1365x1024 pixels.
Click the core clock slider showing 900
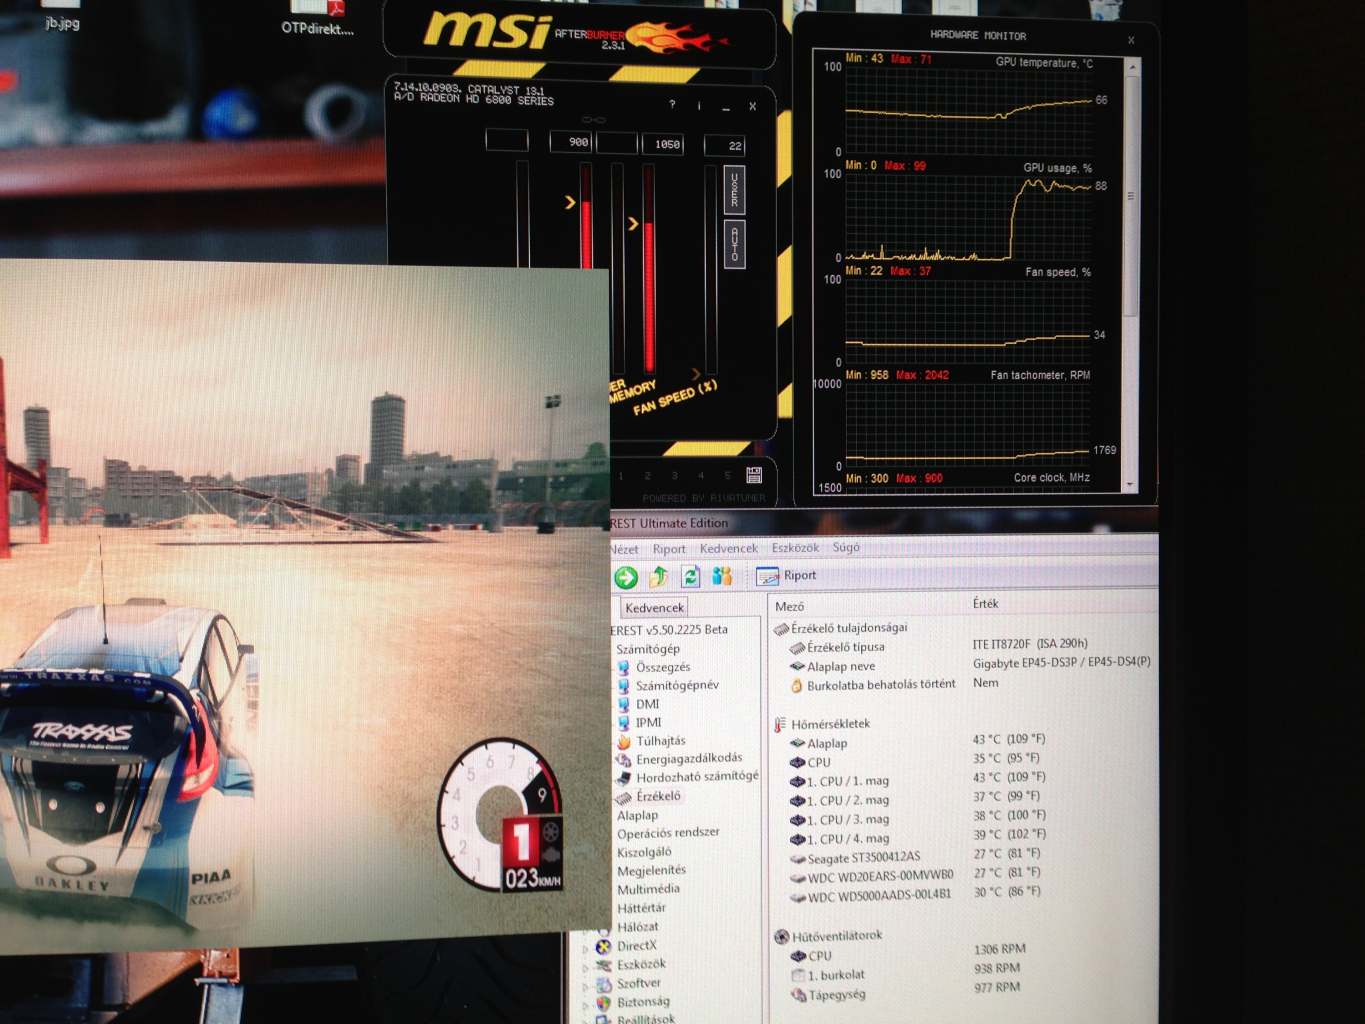[x=586, y=215]
